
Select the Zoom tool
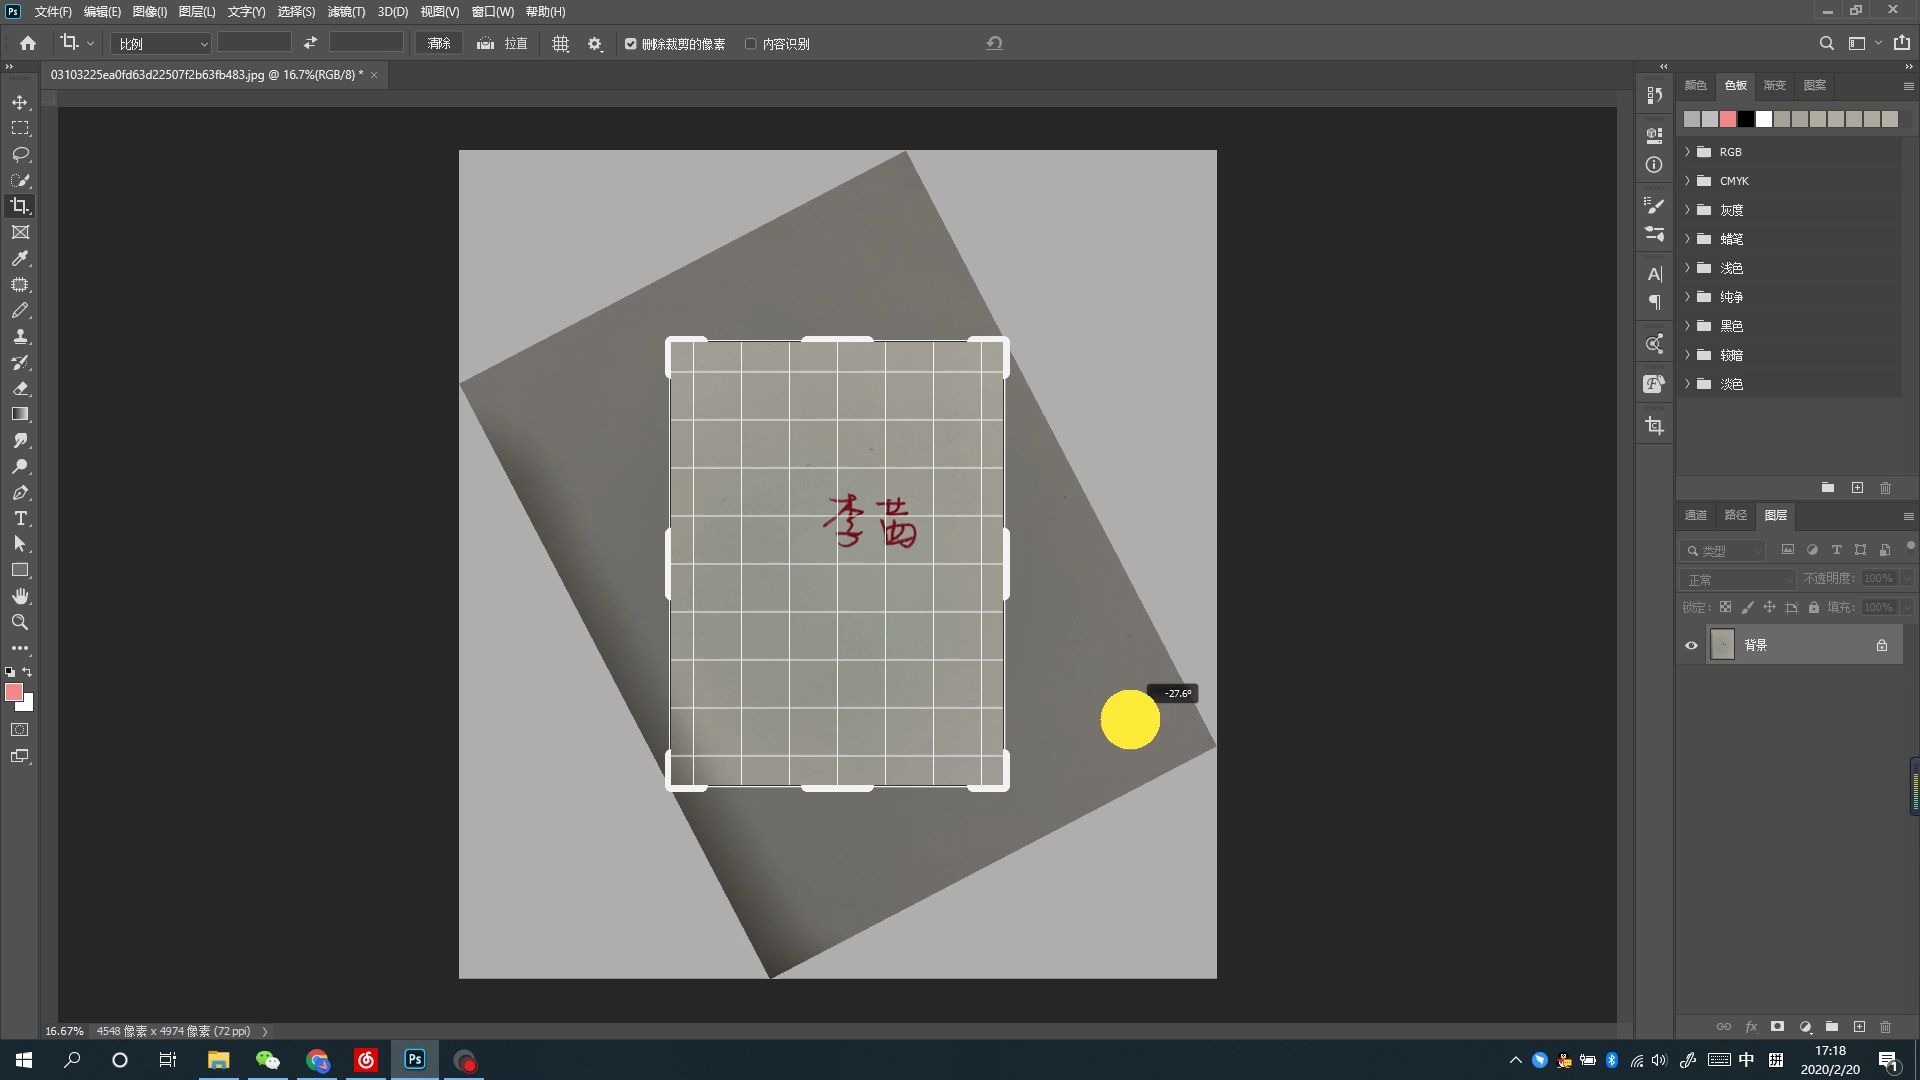18,622
